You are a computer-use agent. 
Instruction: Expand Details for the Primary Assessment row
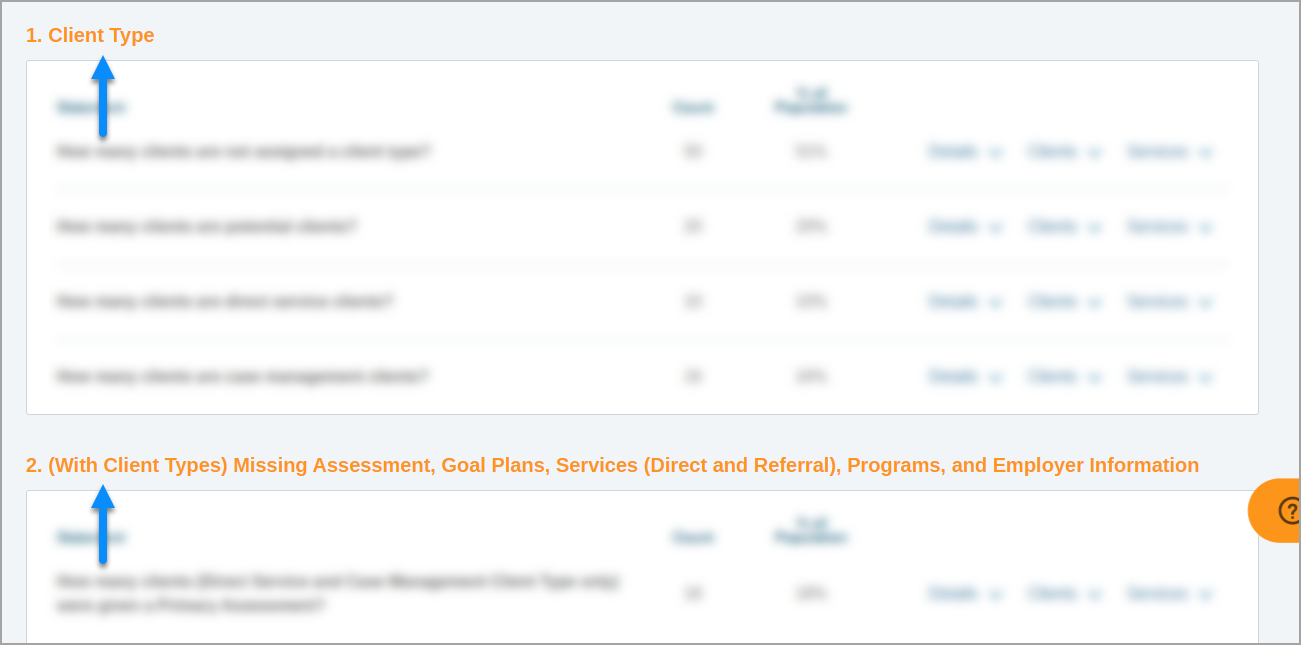coord(965,594)
